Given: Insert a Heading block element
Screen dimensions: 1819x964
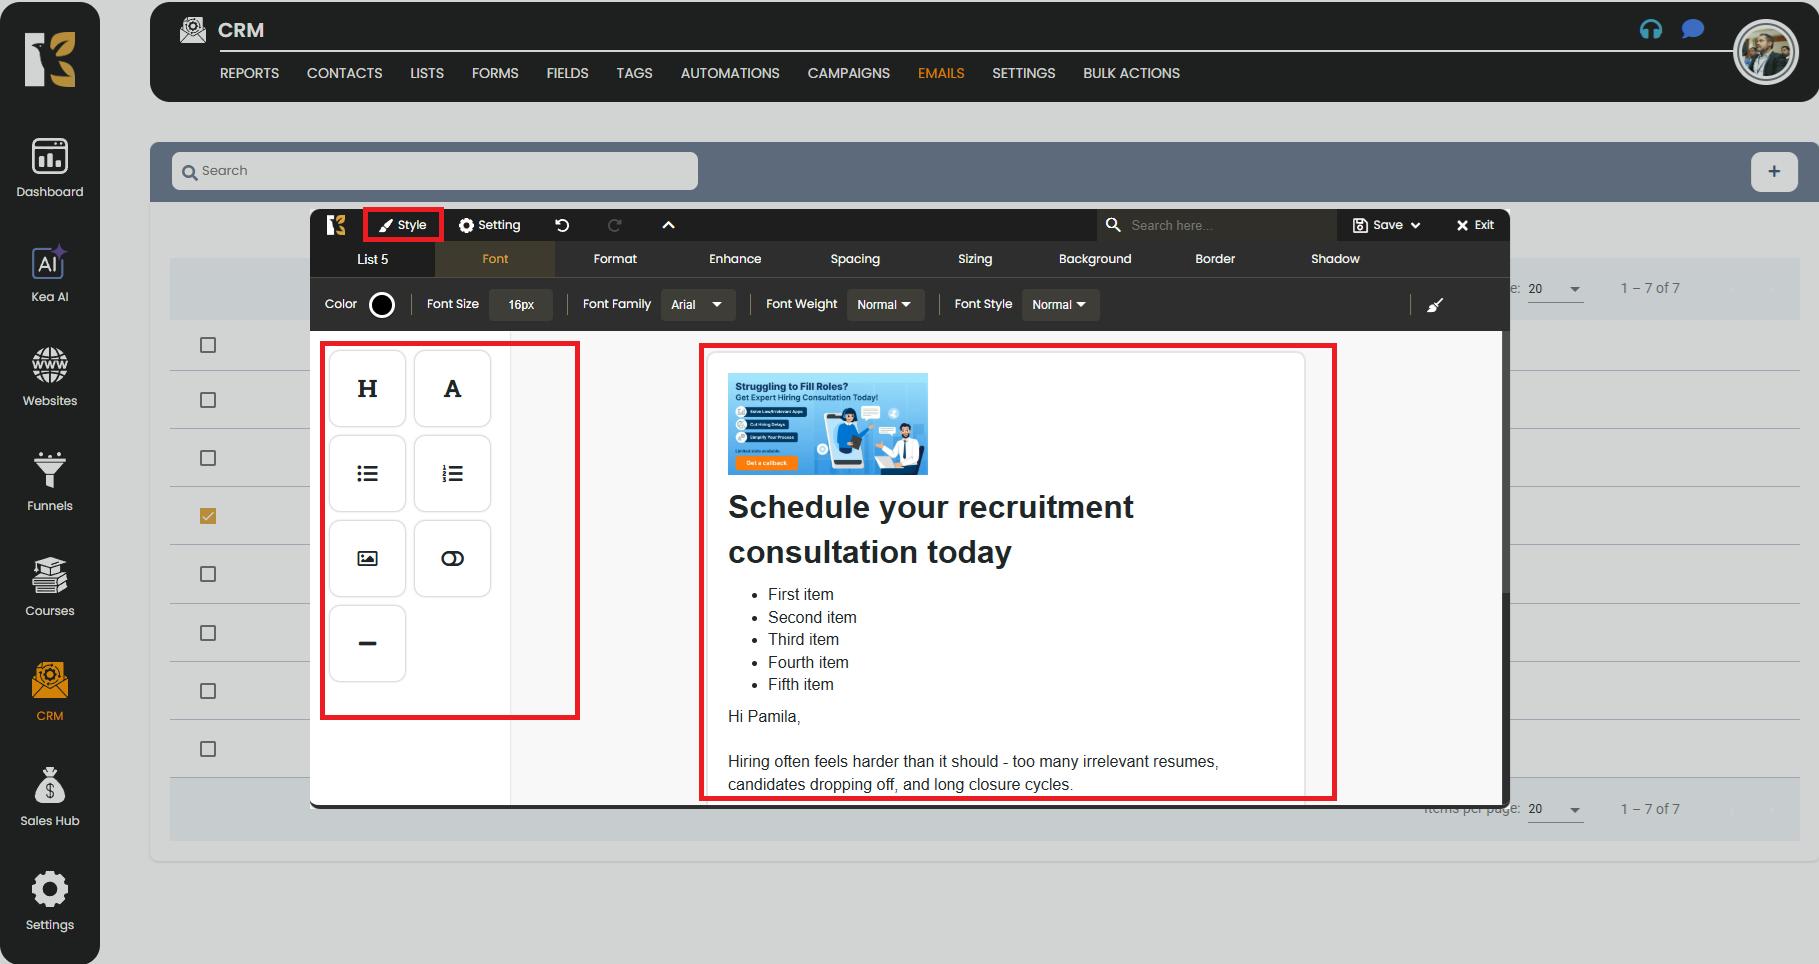Looking at the screenshot, I should click(x=367, y=389).
